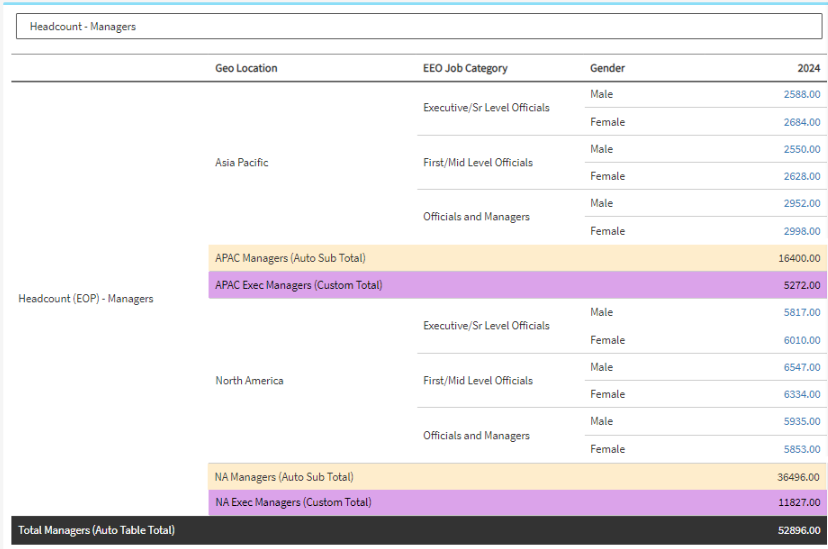Open the 2588.00 value link
The width and height of the screenshot is (828, 549).
[802, 95]
